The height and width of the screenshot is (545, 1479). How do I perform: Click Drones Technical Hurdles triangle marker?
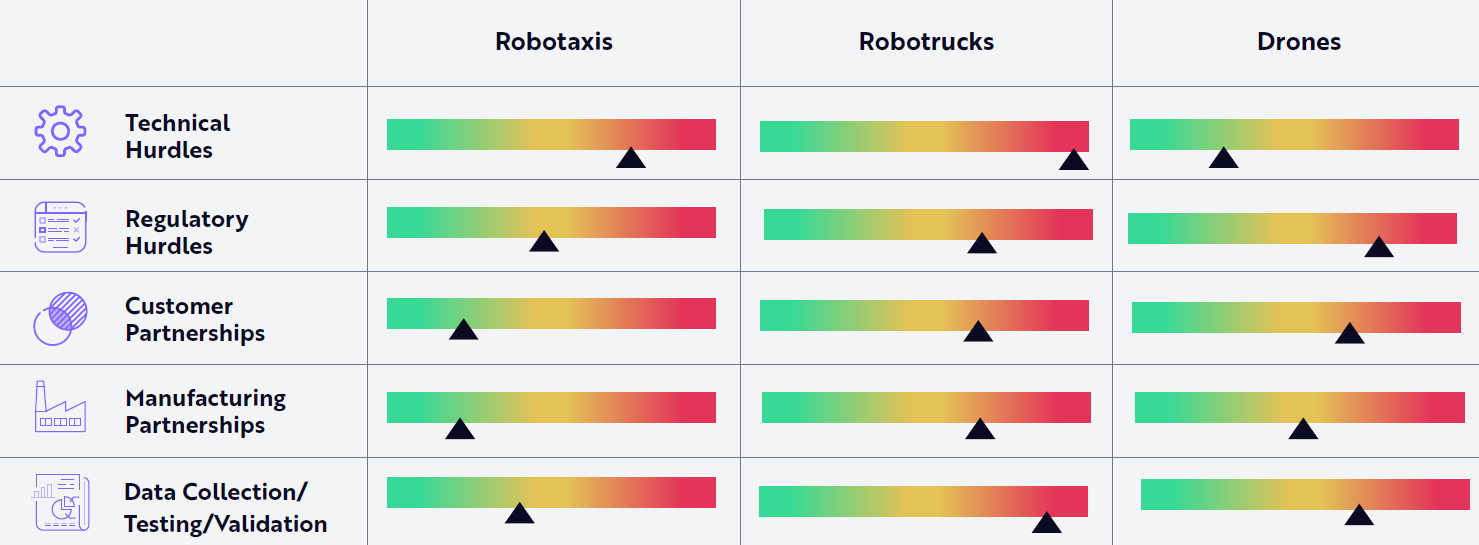1223,158
